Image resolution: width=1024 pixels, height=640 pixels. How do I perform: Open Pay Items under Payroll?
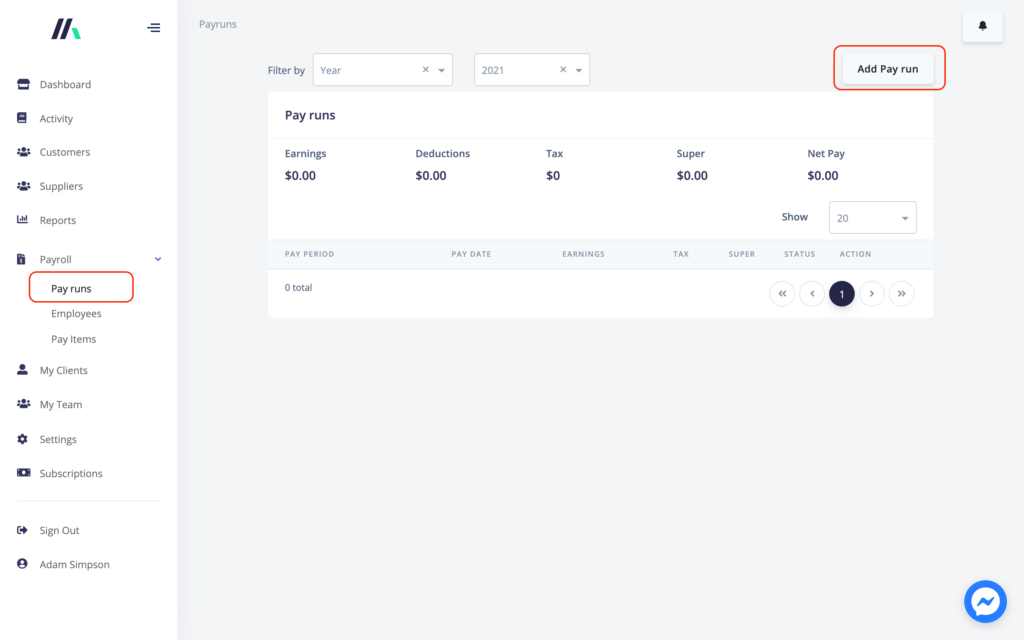(73, 339)
